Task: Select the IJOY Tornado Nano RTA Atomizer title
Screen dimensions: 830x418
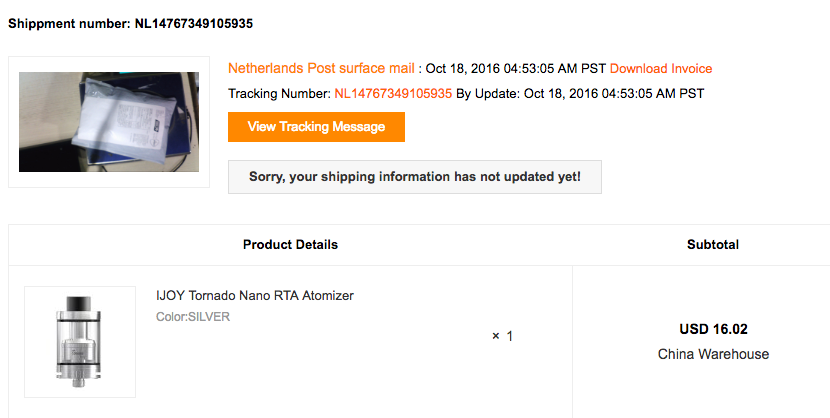Action: (x=255, y=295)
